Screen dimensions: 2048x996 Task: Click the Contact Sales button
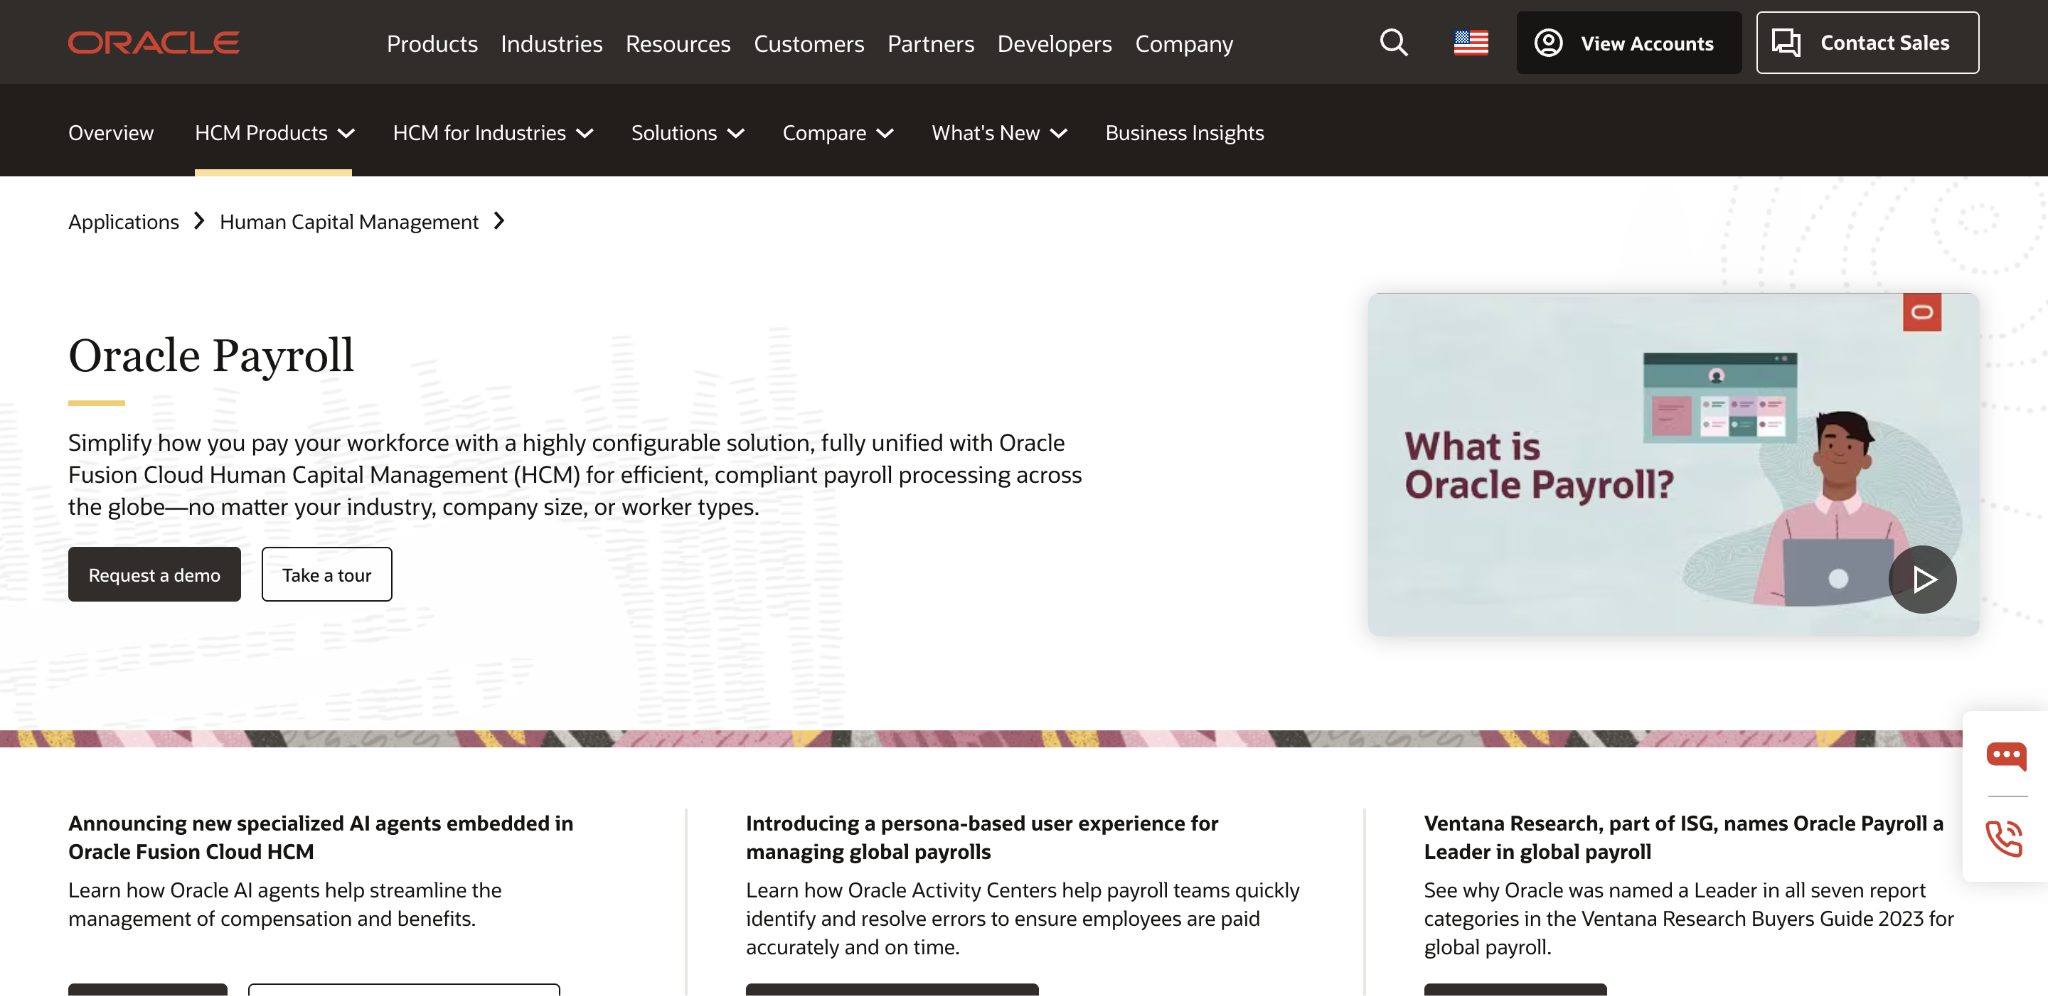[x=1866, y=43]
